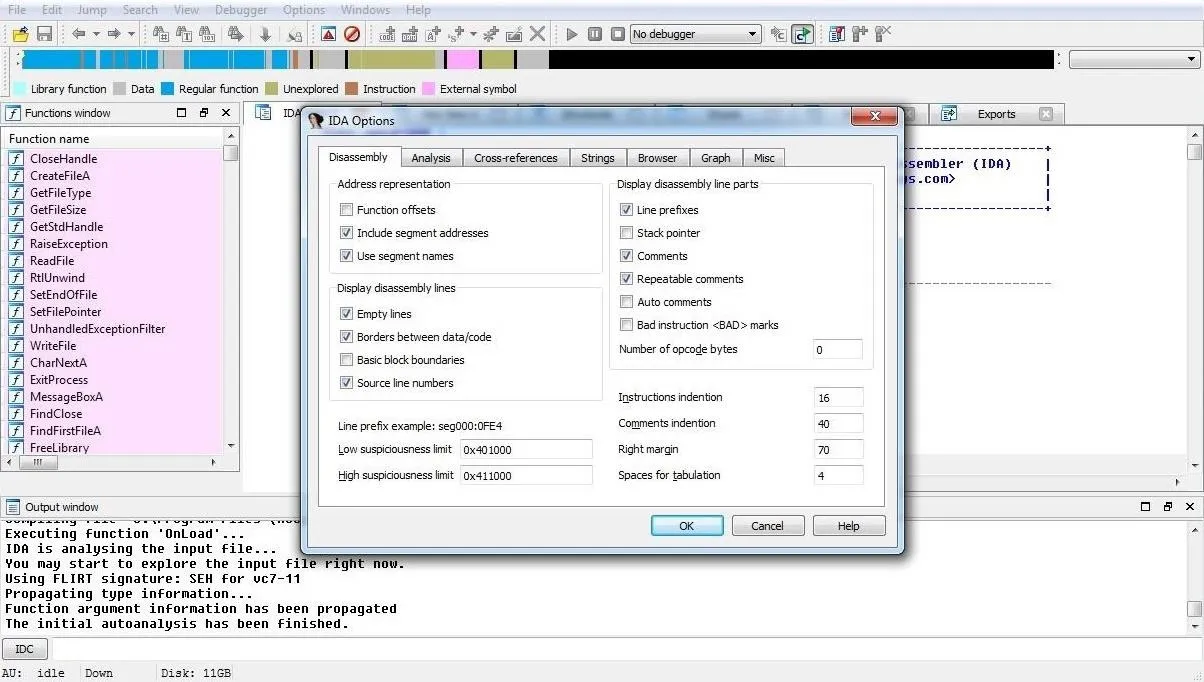
Task: Click the blue Regular function legend swatch
Action: [168, 89]
